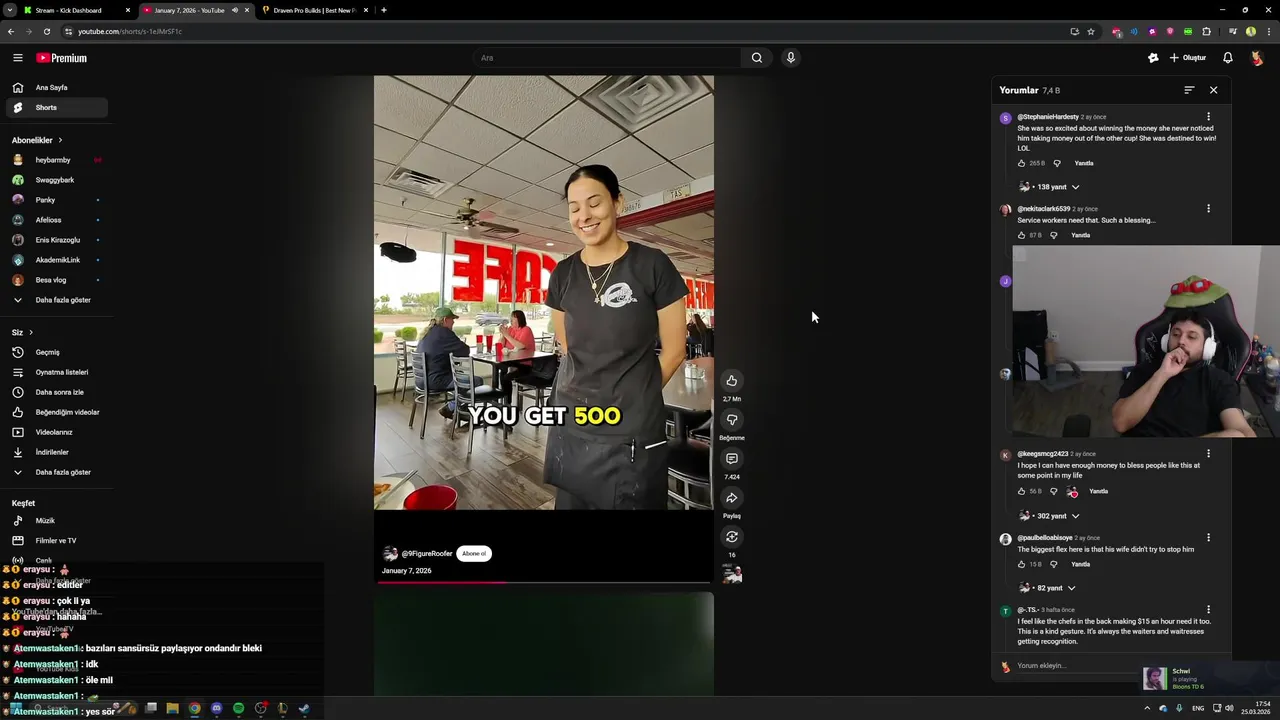Reply to paulbelloabisoye's comment via Yanıtla

pos(1081,564)
